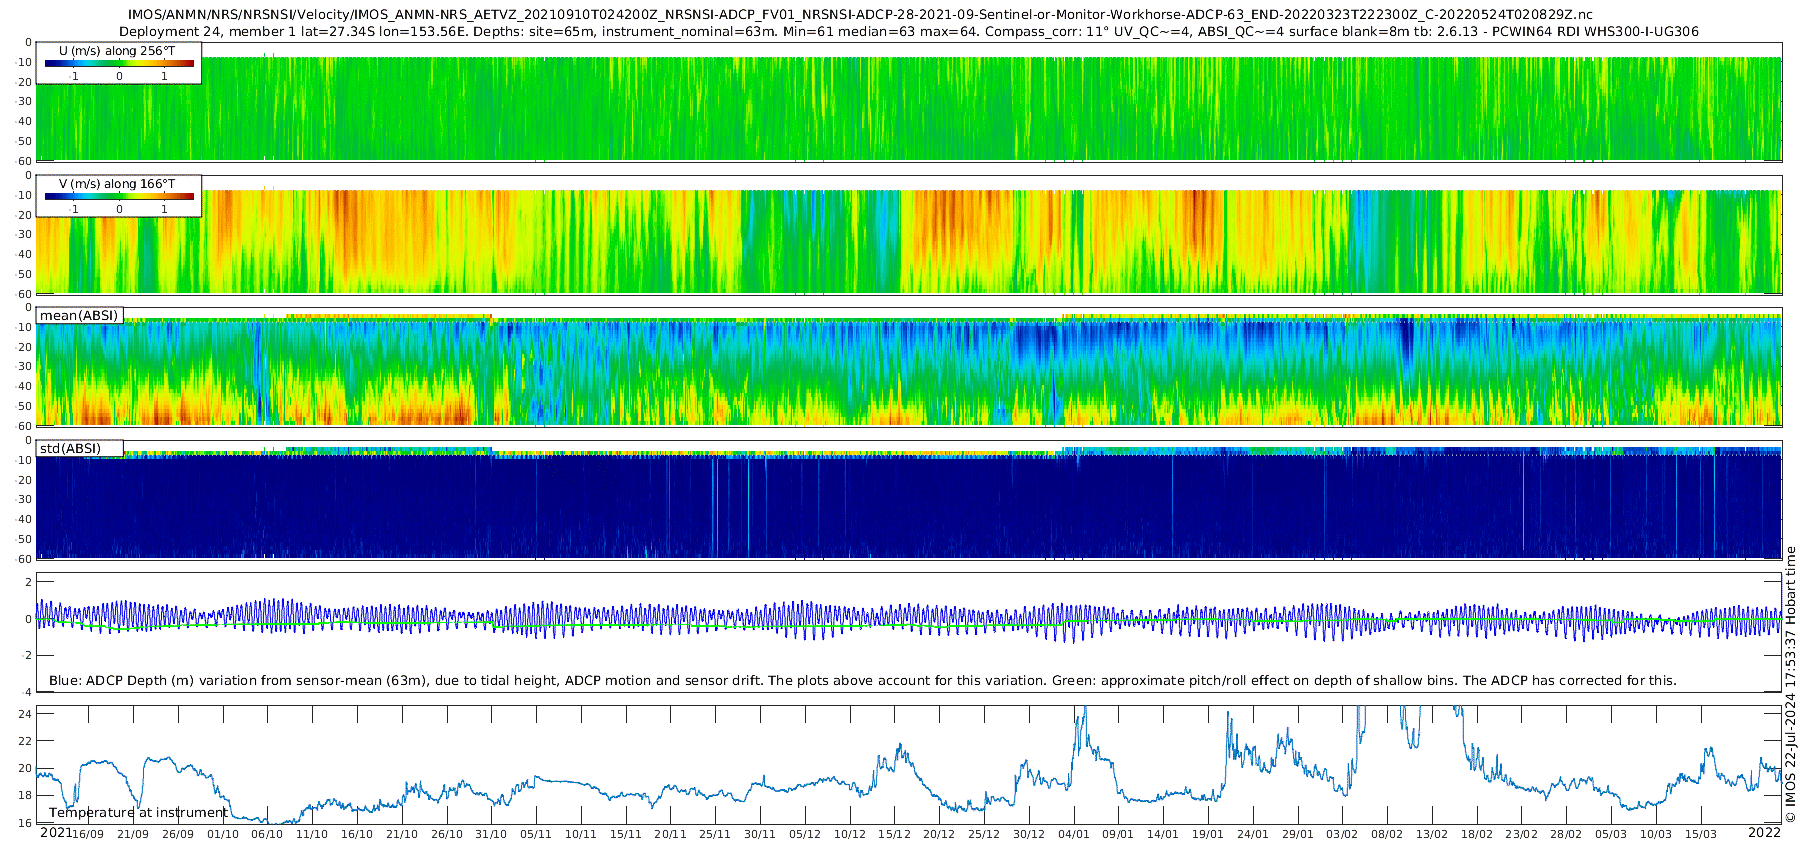Click the '15/12' date tick label
This screenshot has height=850, width=1800.
pos(895,834)
